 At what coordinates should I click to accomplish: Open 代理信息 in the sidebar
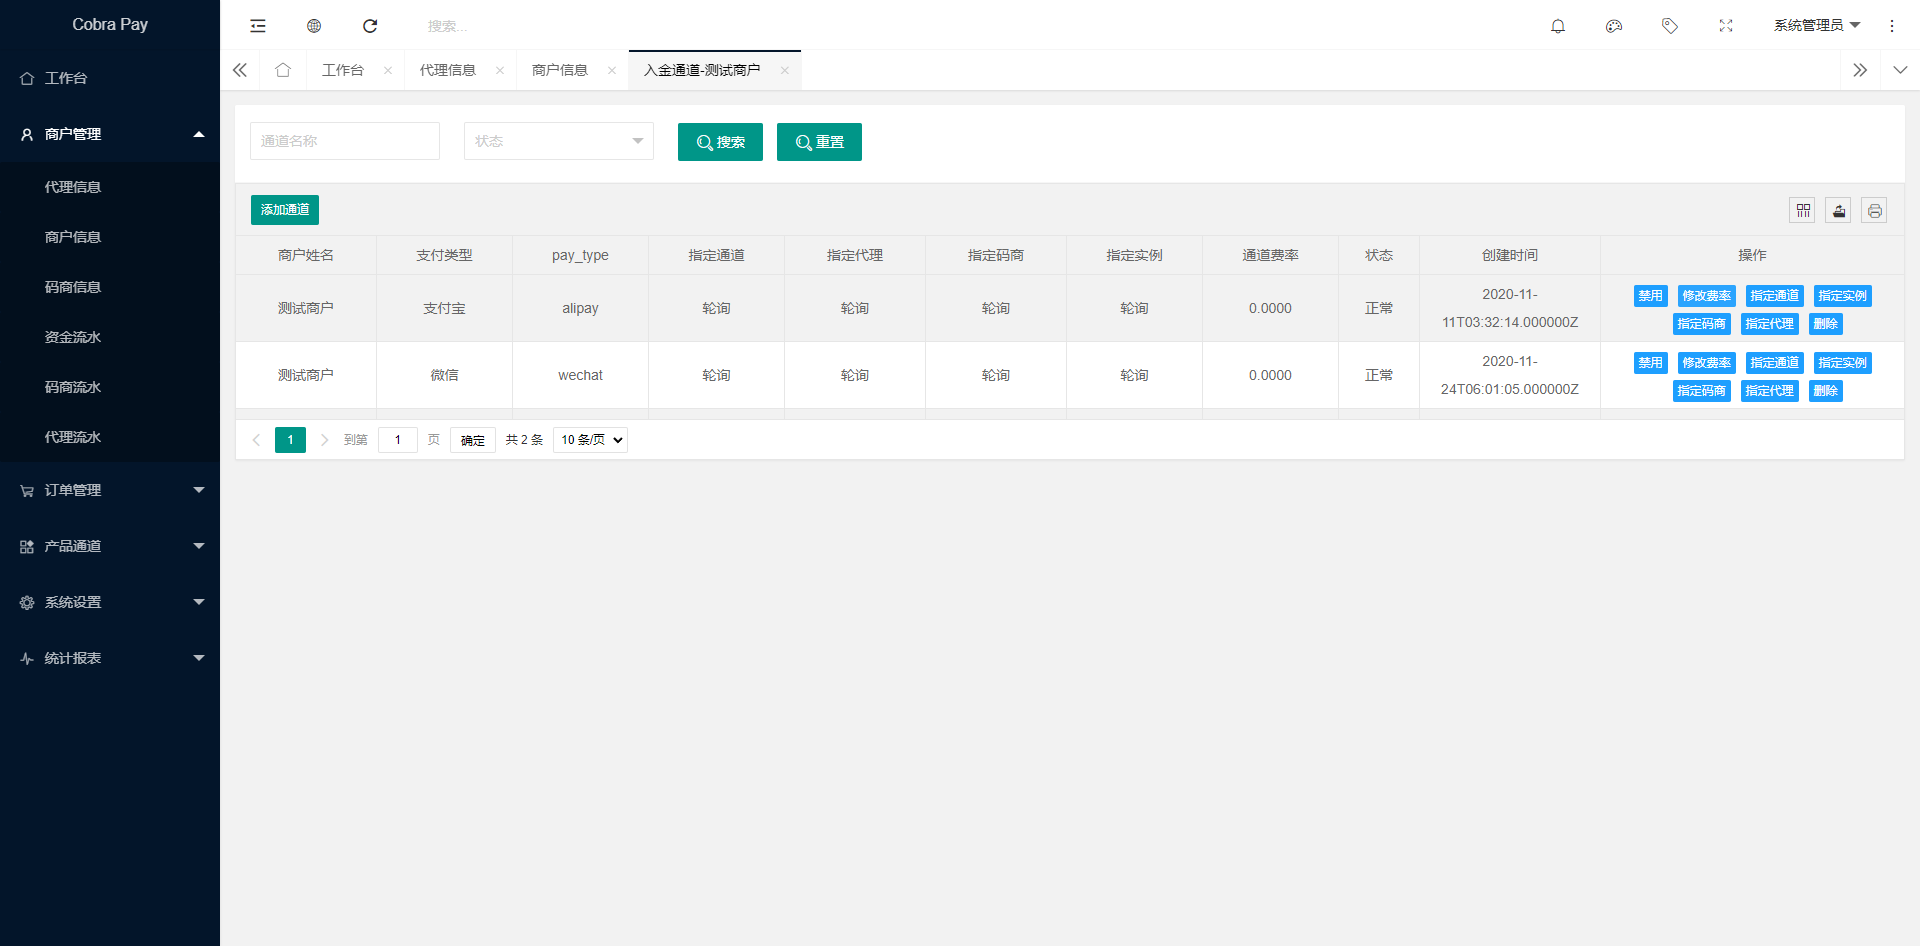110,187
